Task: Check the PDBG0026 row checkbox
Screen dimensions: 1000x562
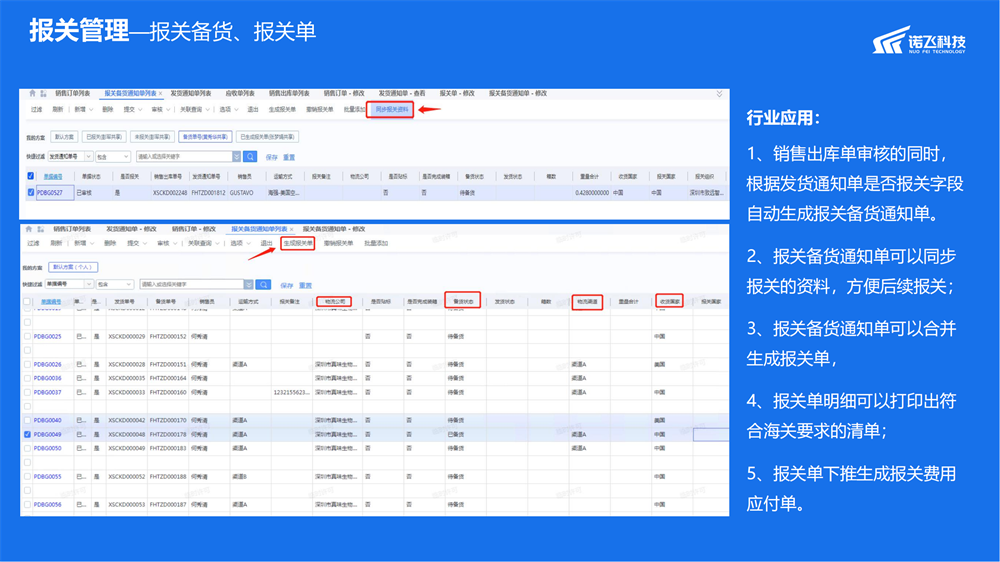Action: pyautogui.click(x=27, y=364)
